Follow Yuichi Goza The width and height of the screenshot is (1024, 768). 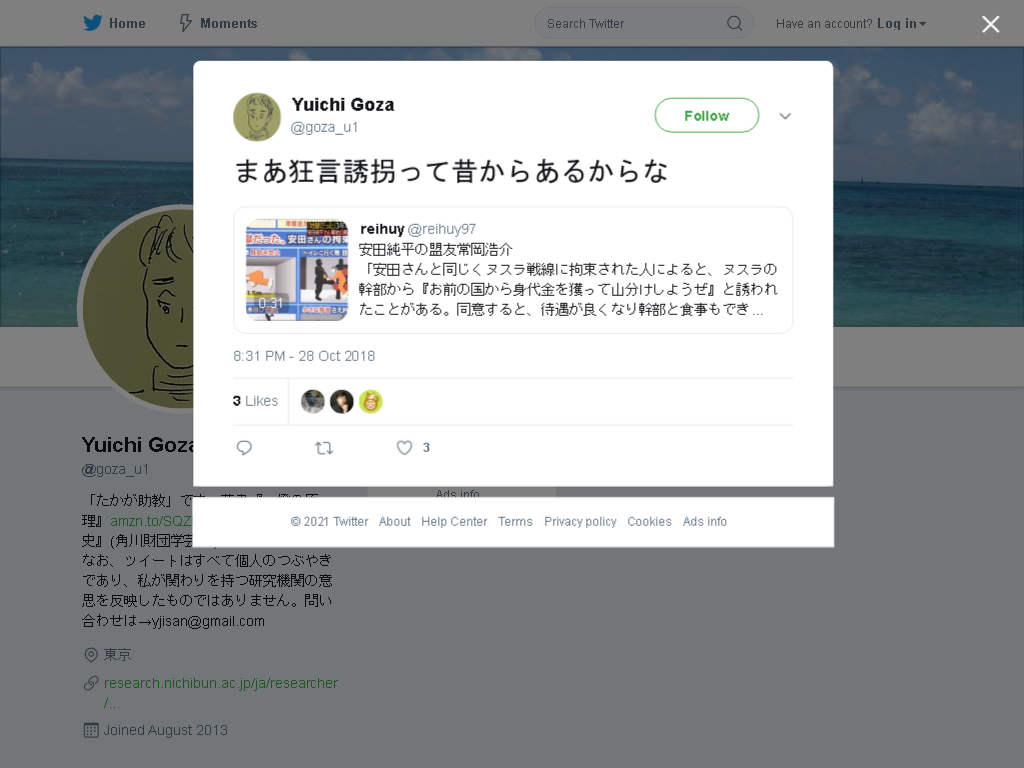point(707,116)
